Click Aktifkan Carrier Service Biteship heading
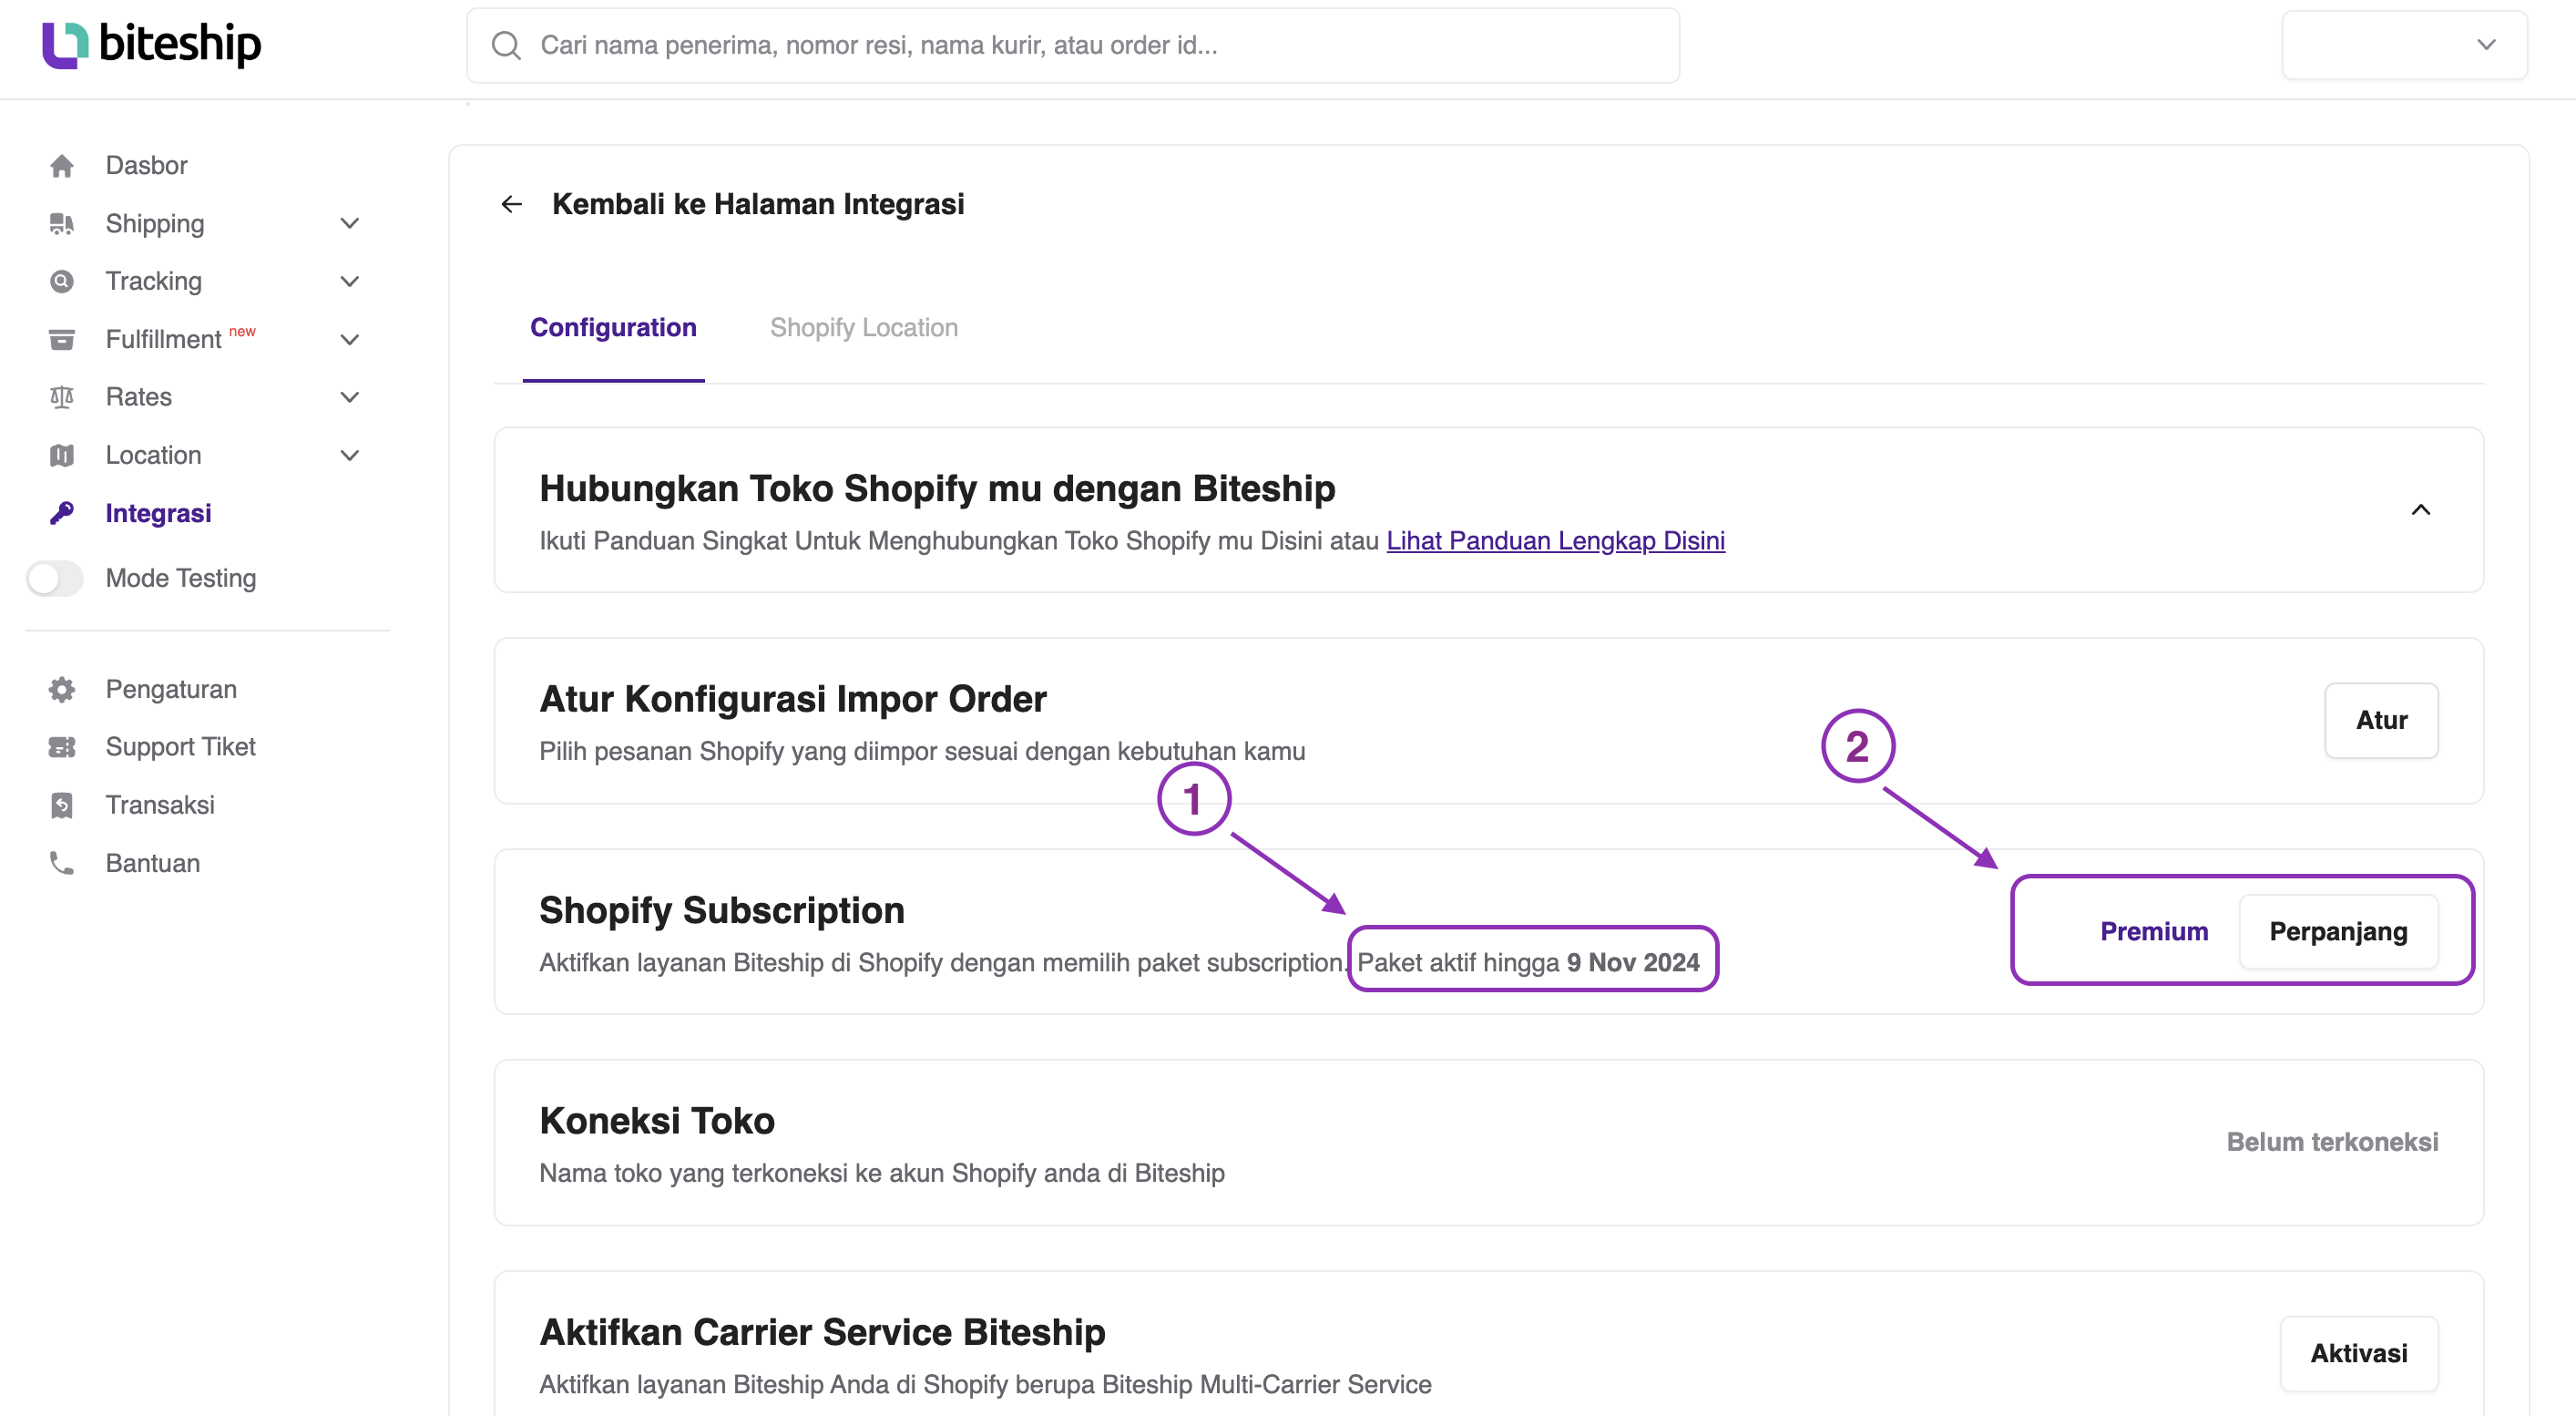The image size is (2576, 1416). coord(823,1333)
